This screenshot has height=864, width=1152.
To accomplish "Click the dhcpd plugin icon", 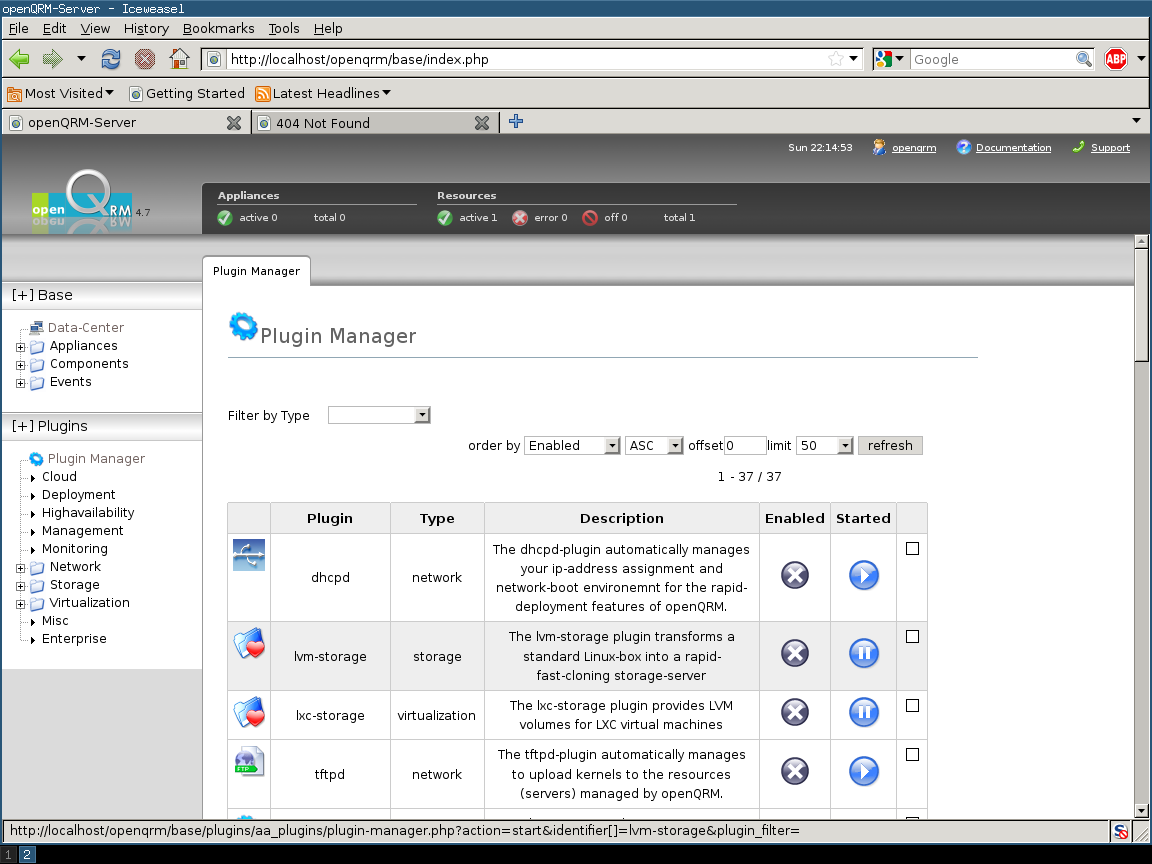I will coord(249,555).
